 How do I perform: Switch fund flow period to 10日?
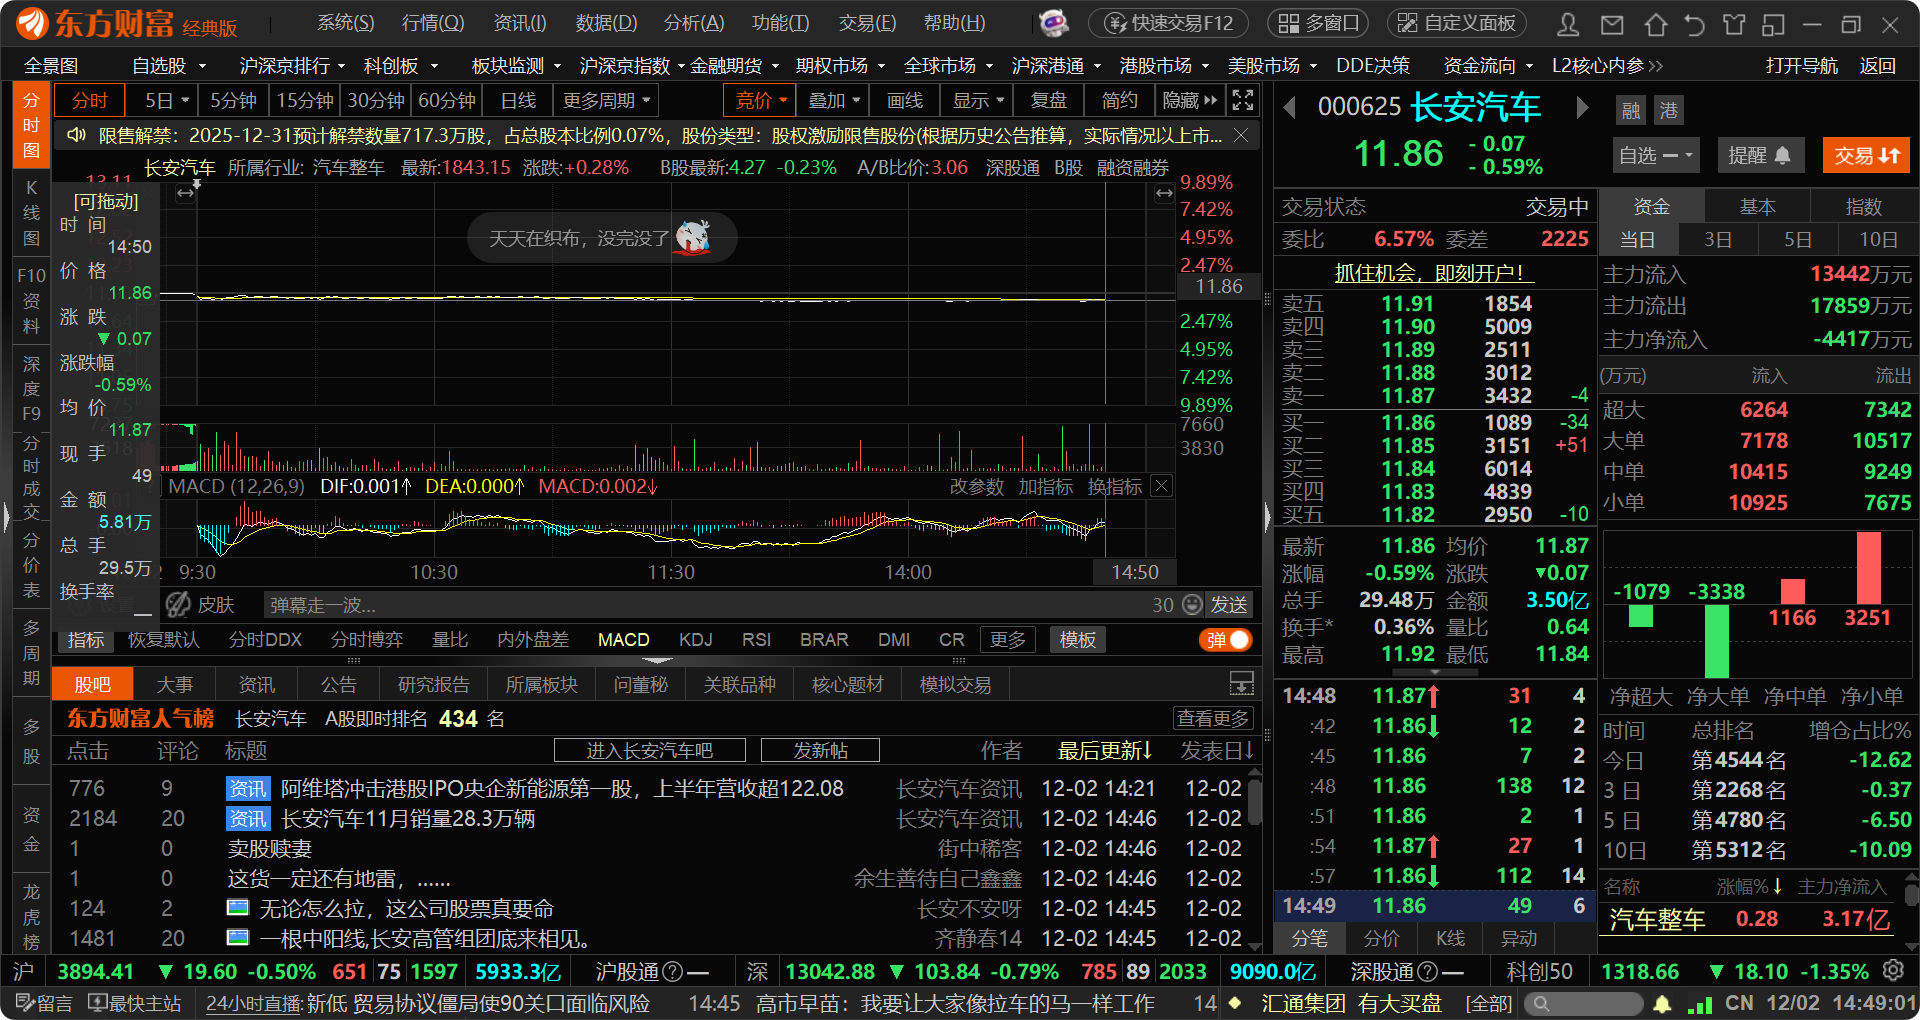coord(1878,239)
